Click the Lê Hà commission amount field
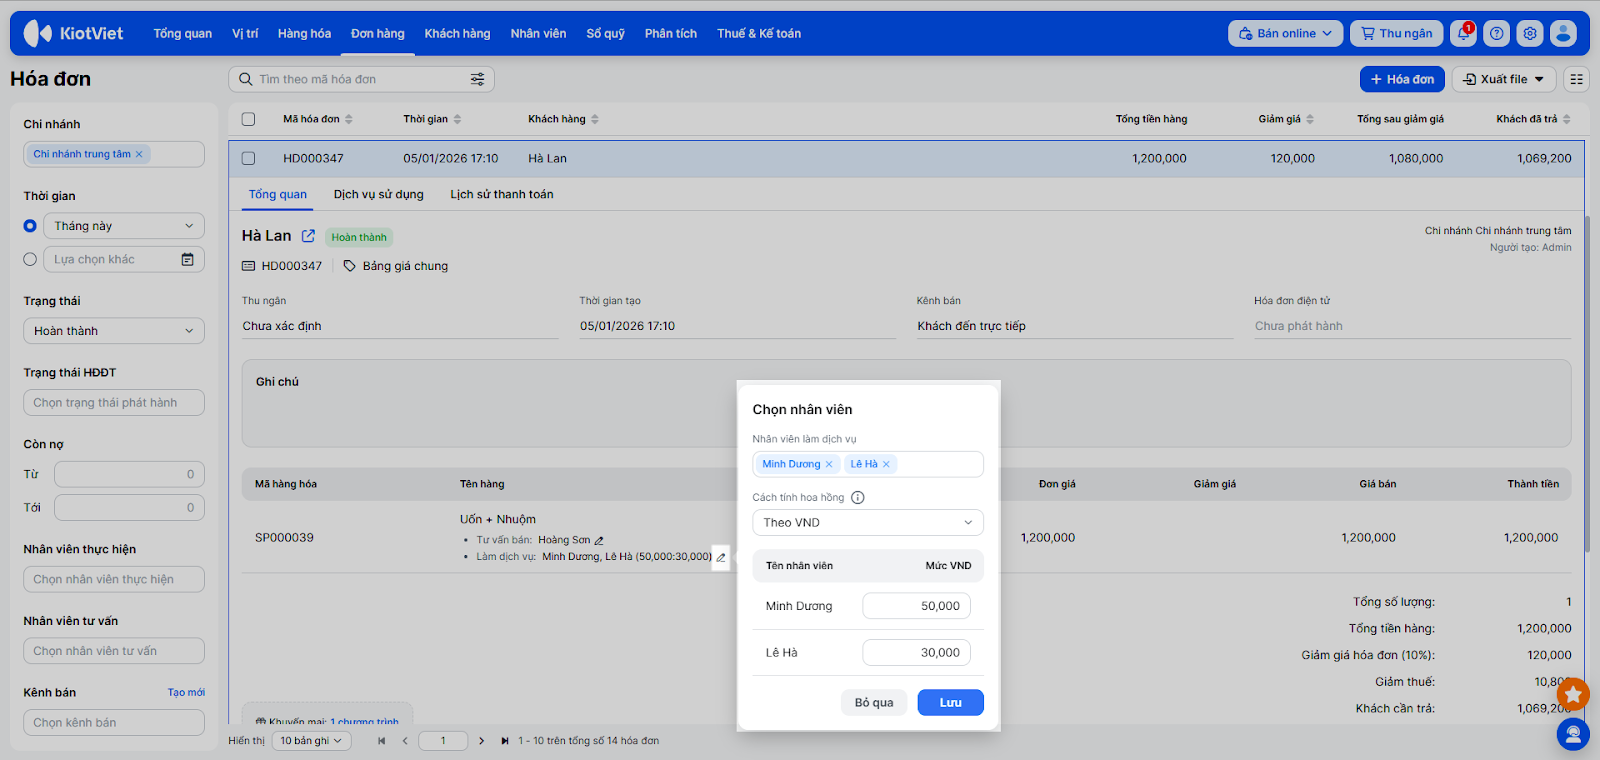The height and width of the screenshot is (760, 1600). click(x=916, y=653)
